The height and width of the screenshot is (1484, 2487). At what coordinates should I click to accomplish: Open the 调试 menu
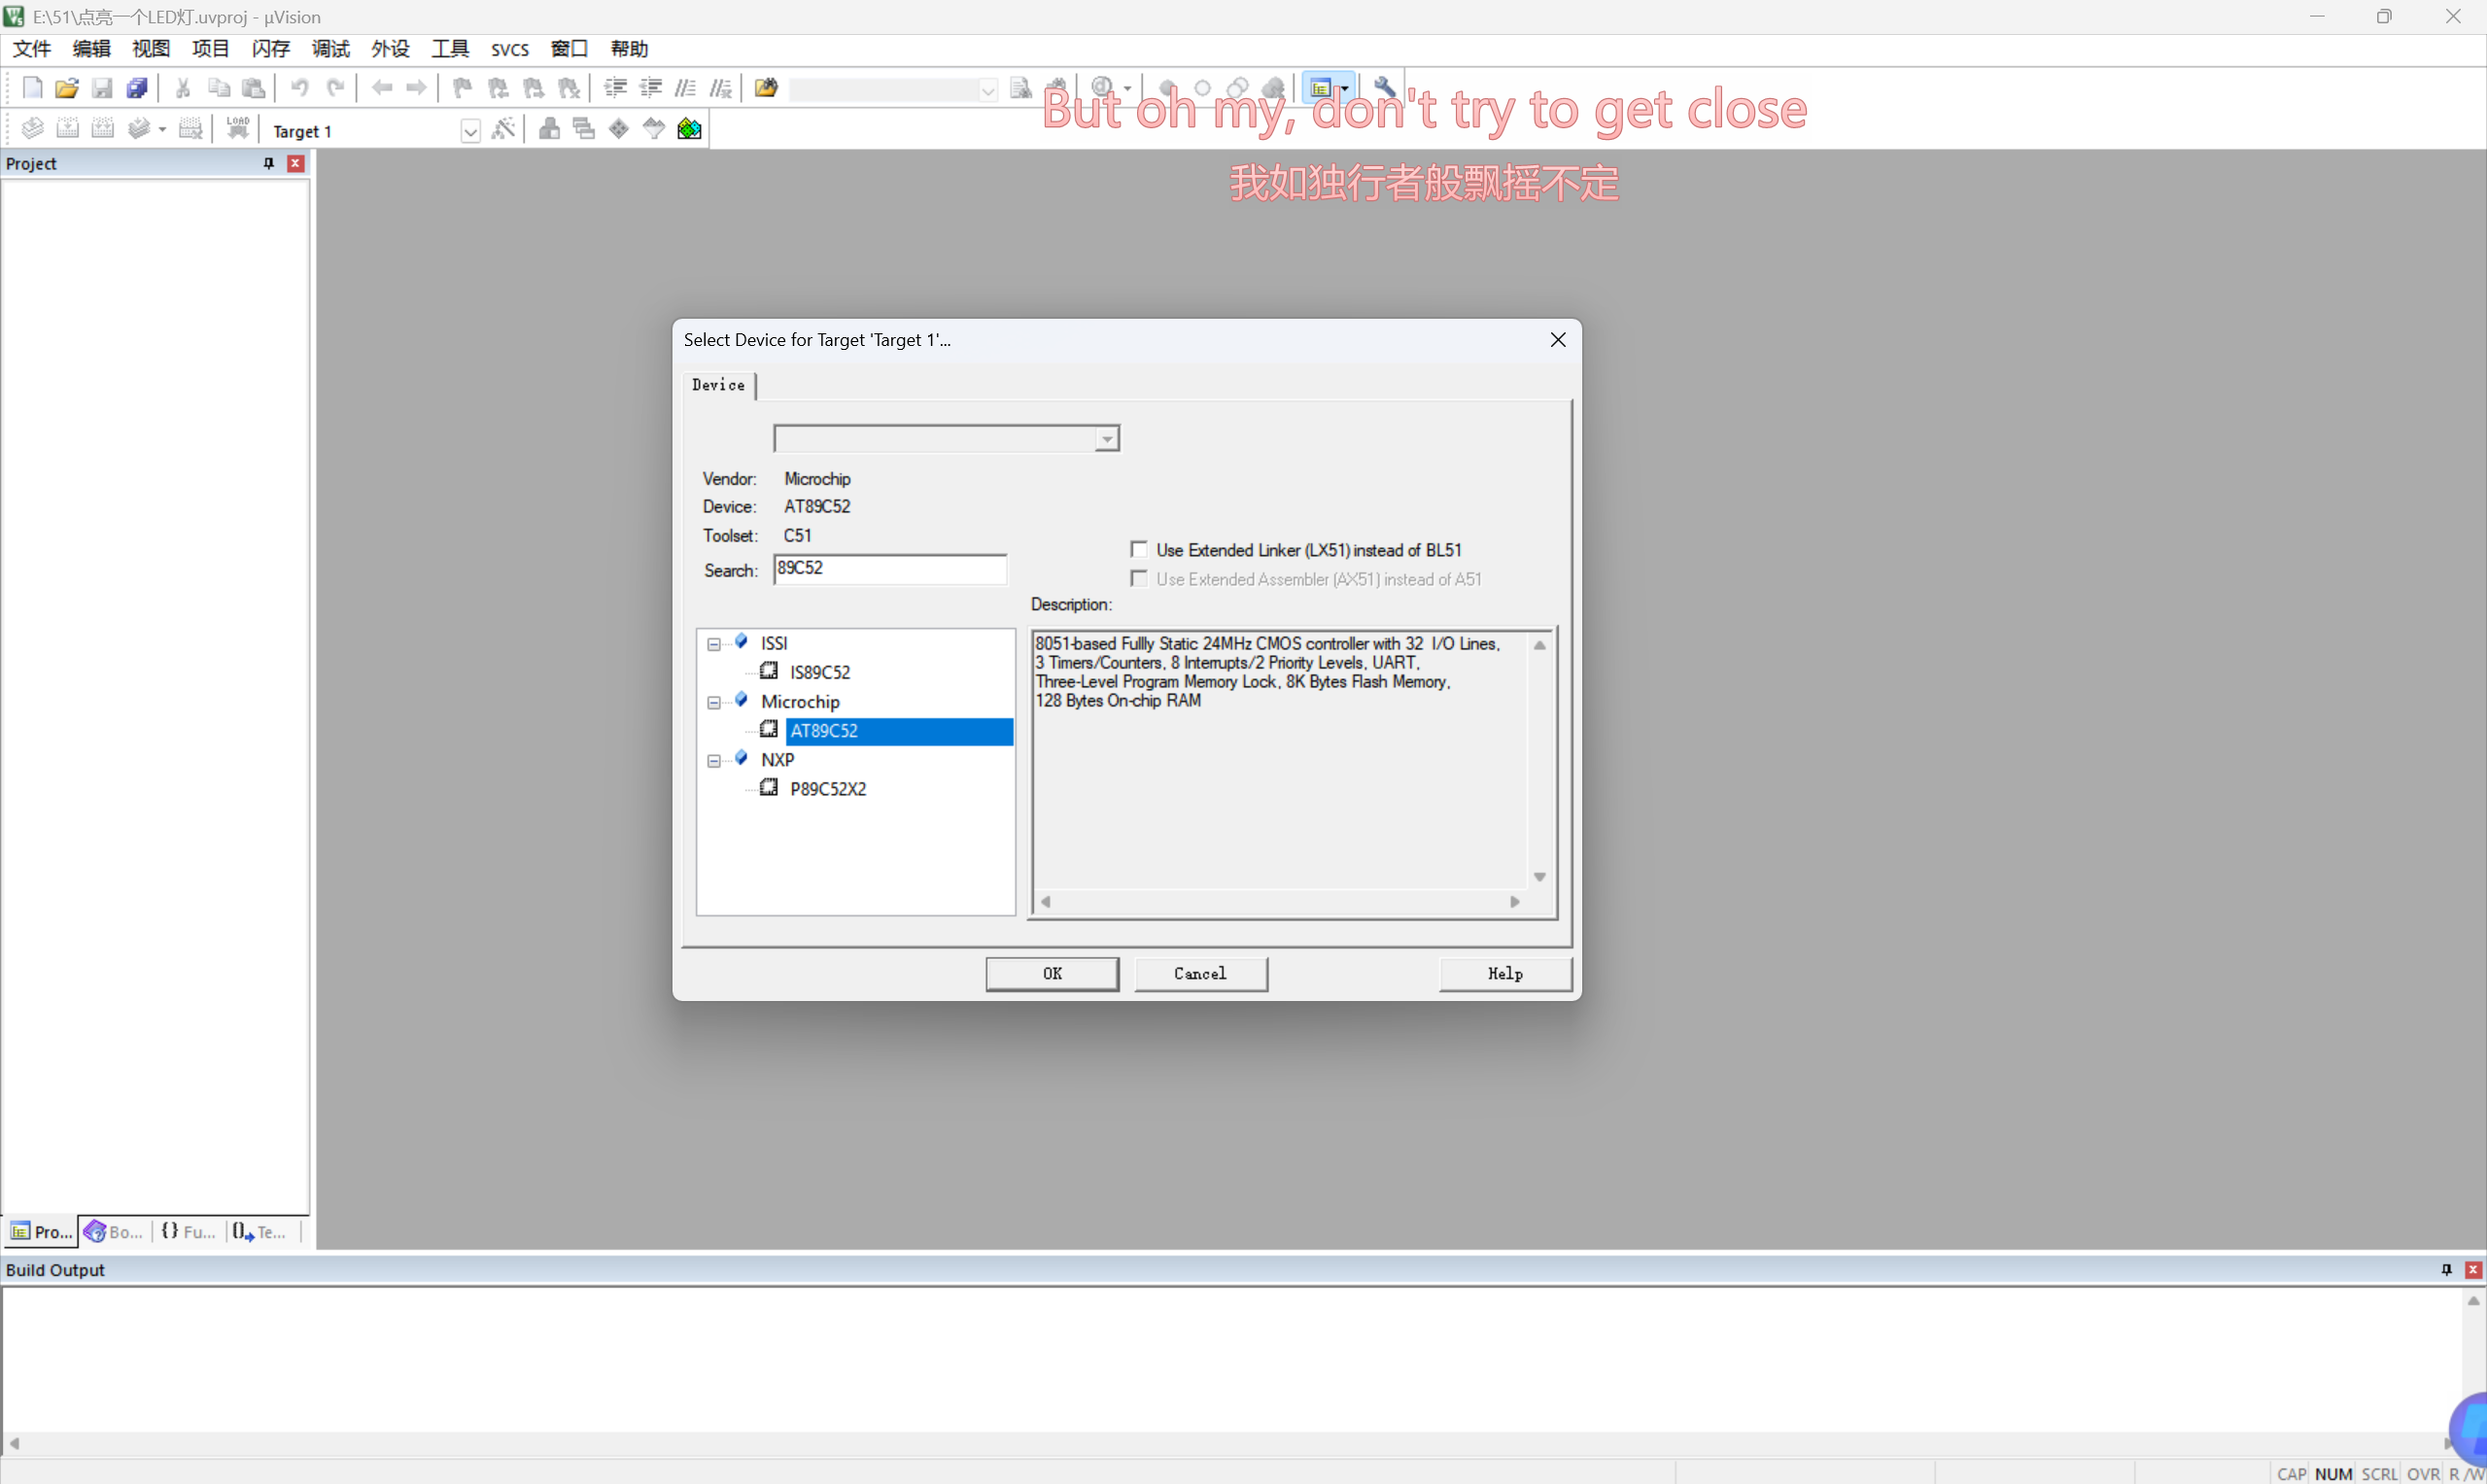(330, 49)
